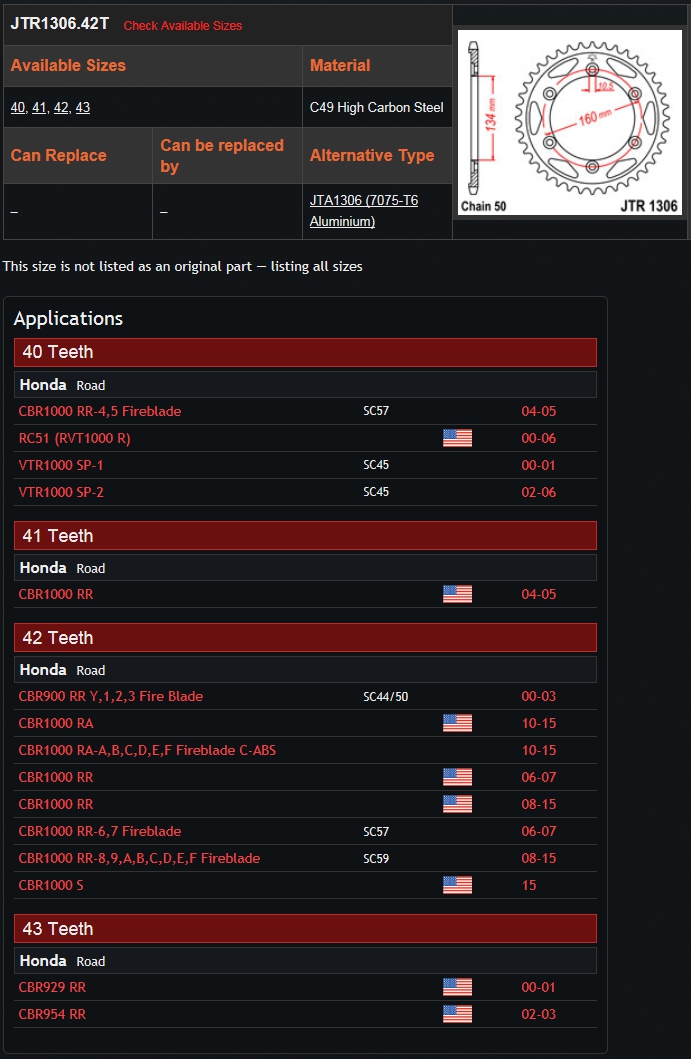
Task: Click the 40 Teeth section header
Action: click(305, 353)
